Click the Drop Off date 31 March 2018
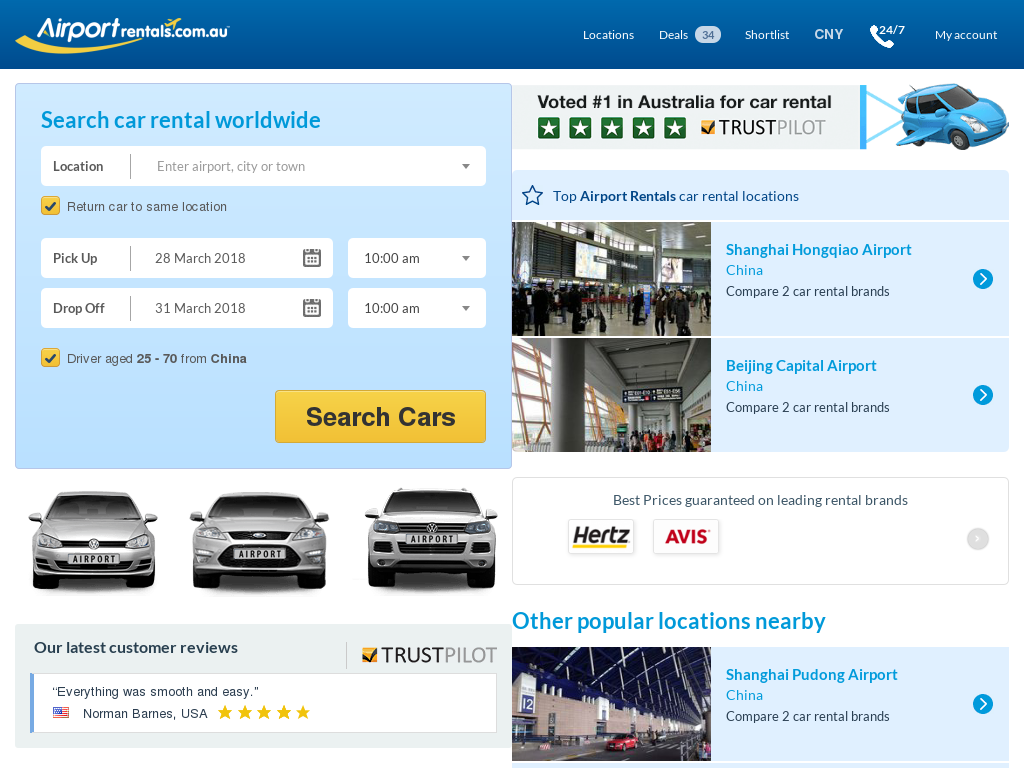This screenshot has width=1024, height=768. pos(200,308)
